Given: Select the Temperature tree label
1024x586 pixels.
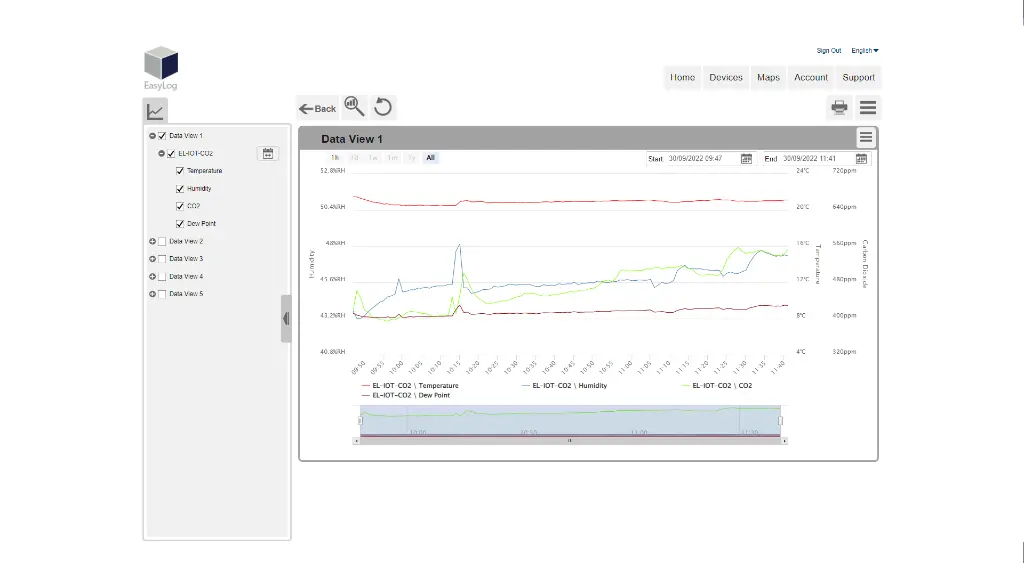Looking at the screenshot, I should 204,171.
